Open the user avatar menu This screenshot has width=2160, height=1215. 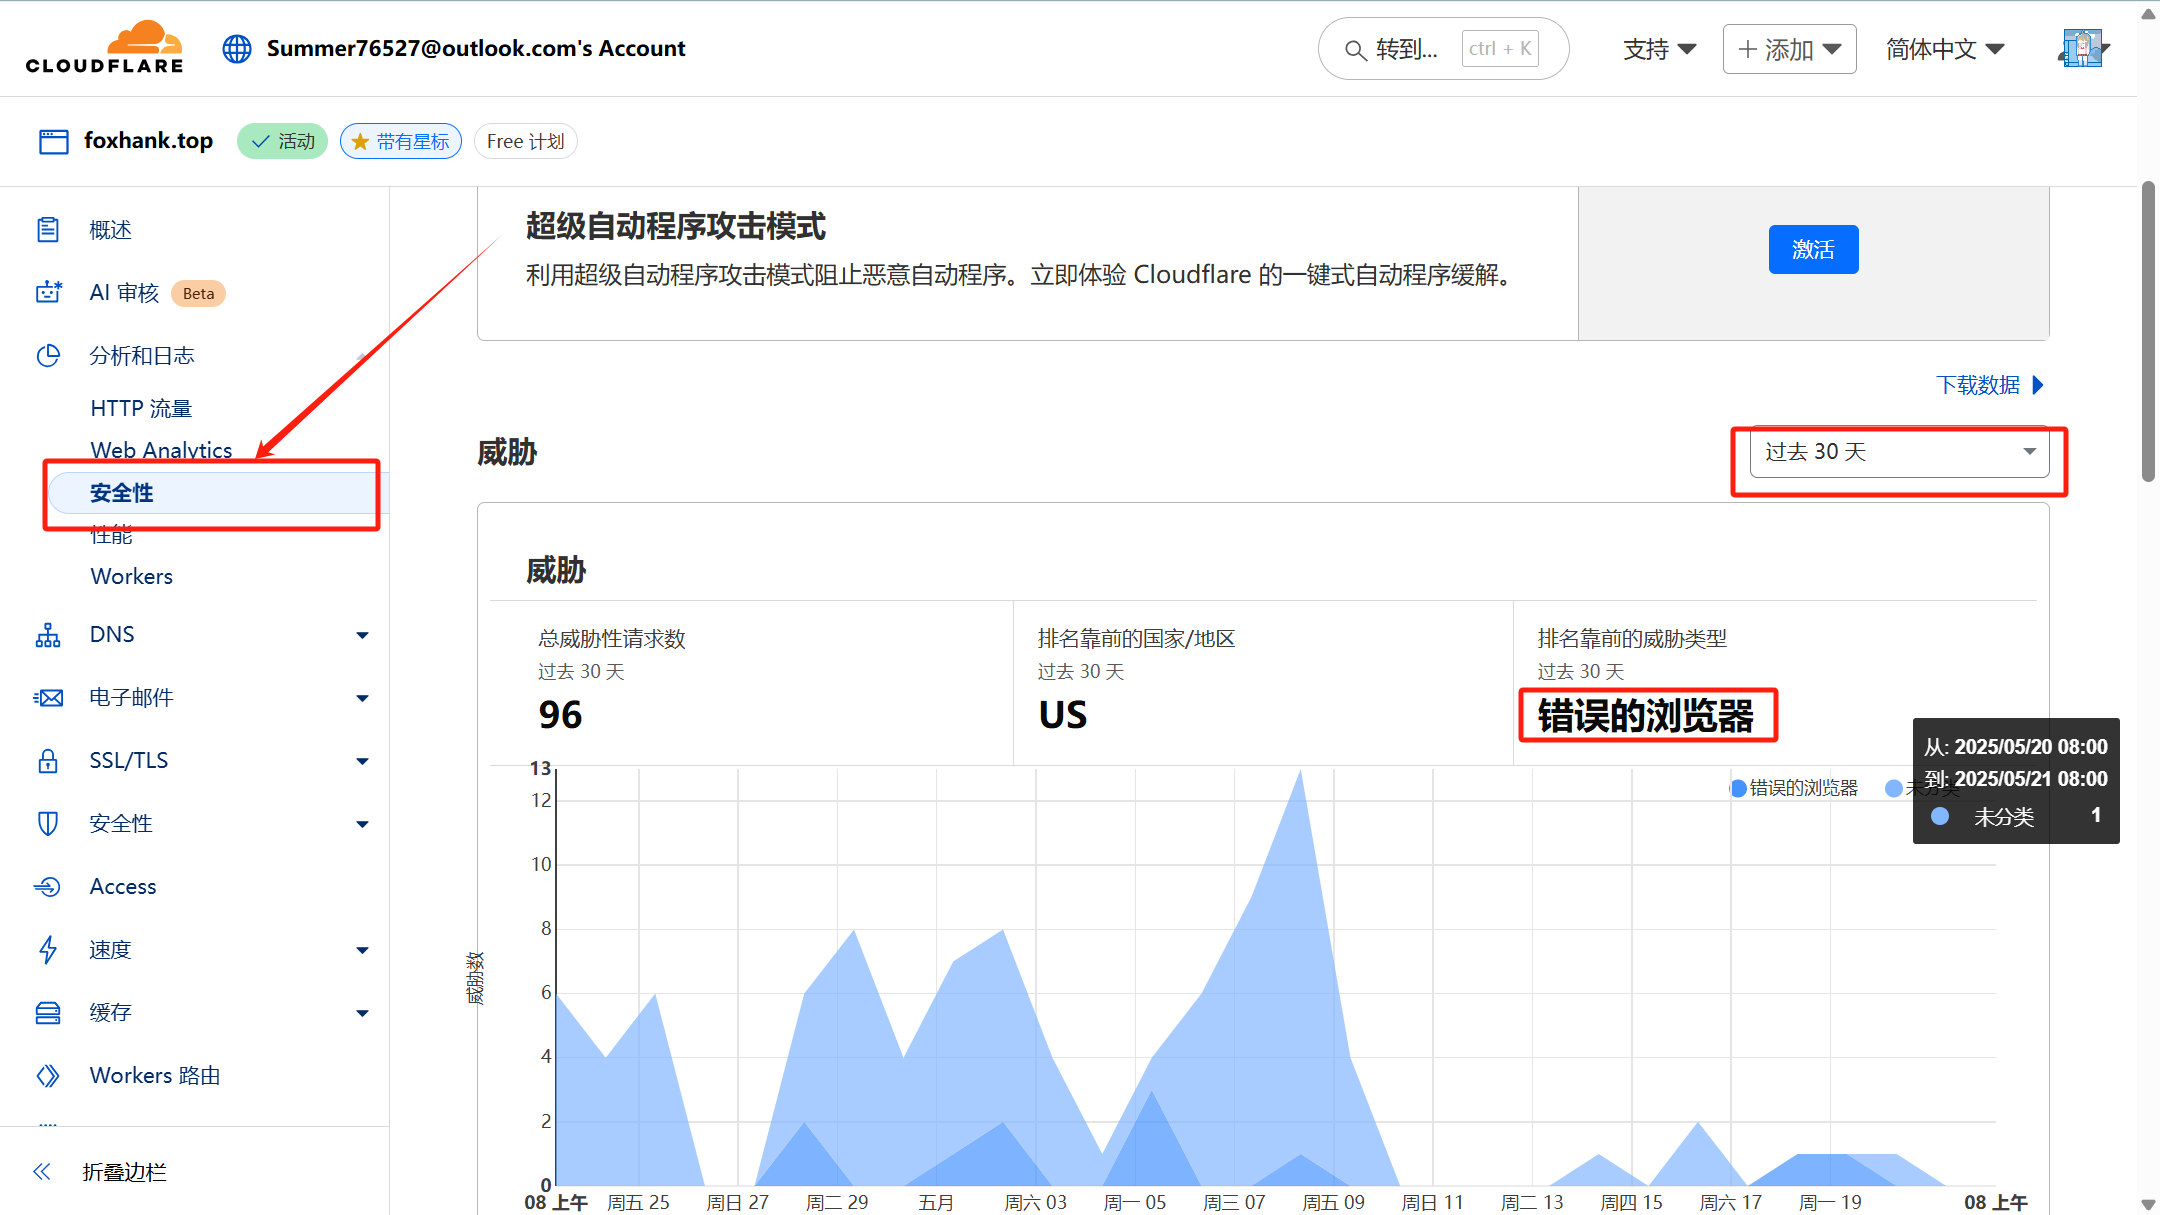coord(2084,48)
